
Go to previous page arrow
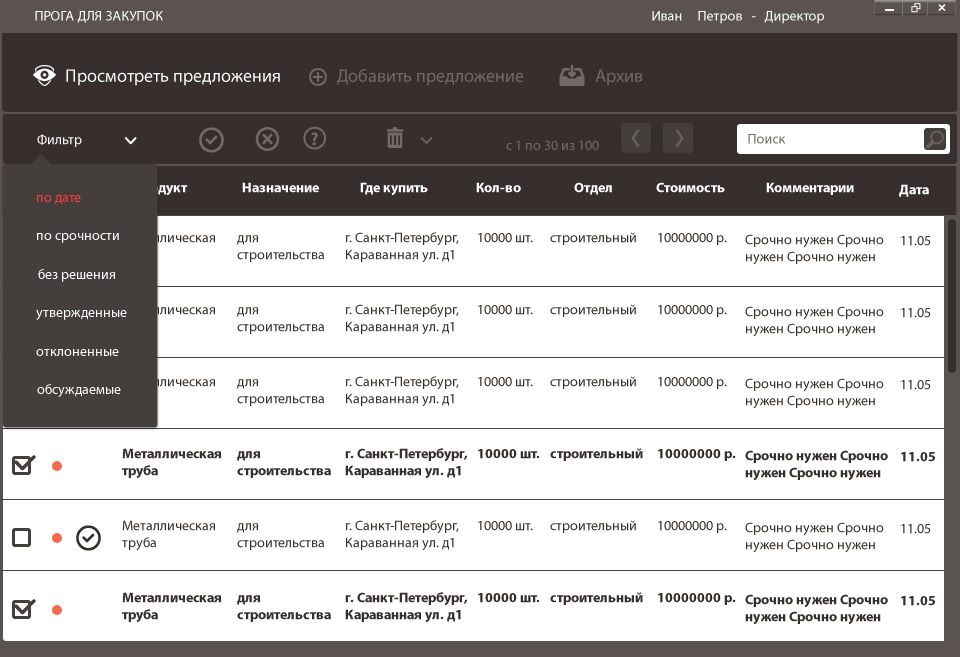tap(636, 138)
